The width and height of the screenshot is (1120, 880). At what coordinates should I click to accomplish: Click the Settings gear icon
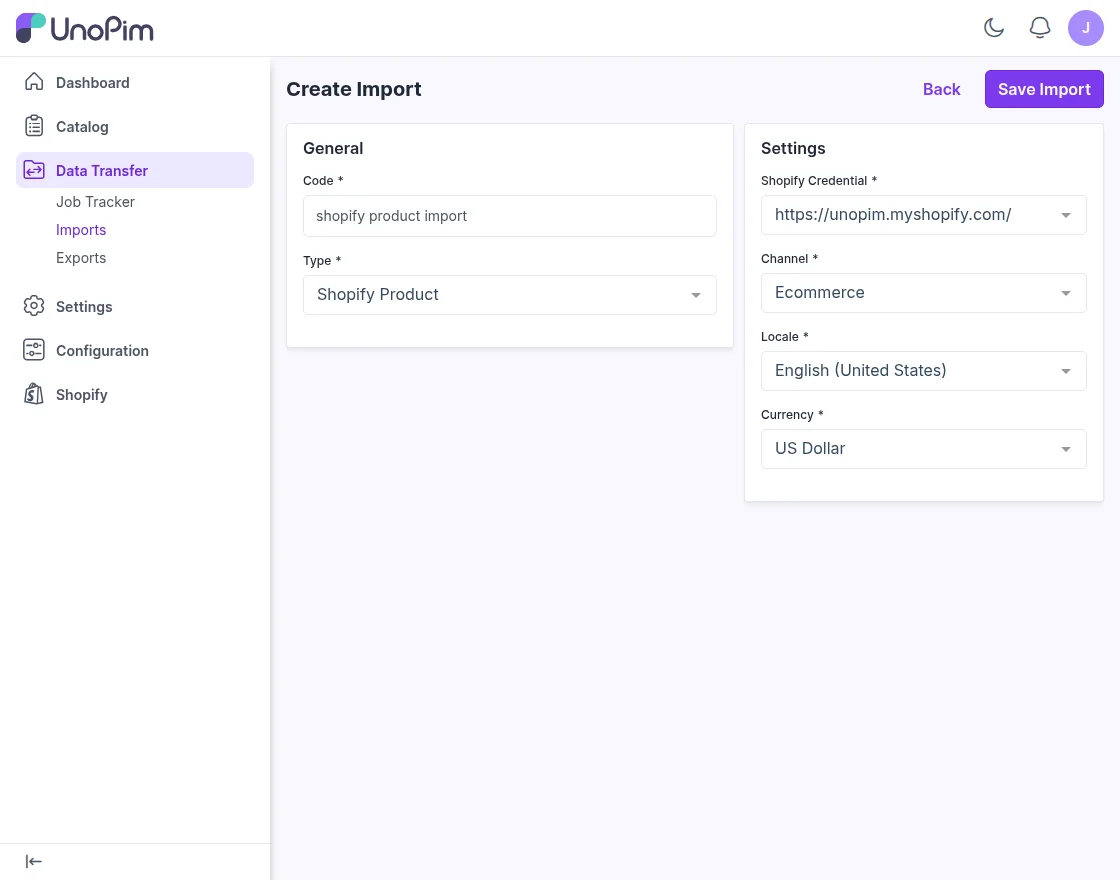point(34,306)
